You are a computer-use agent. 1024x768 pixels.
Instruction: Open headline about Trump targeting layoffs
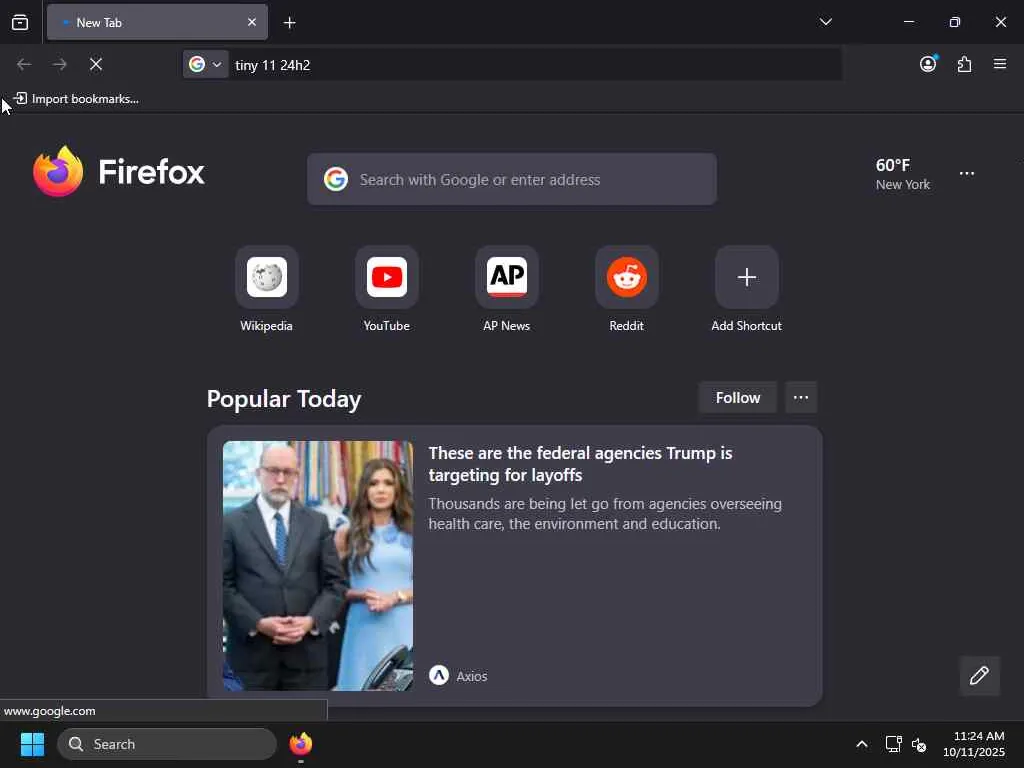tap(580, 464)
